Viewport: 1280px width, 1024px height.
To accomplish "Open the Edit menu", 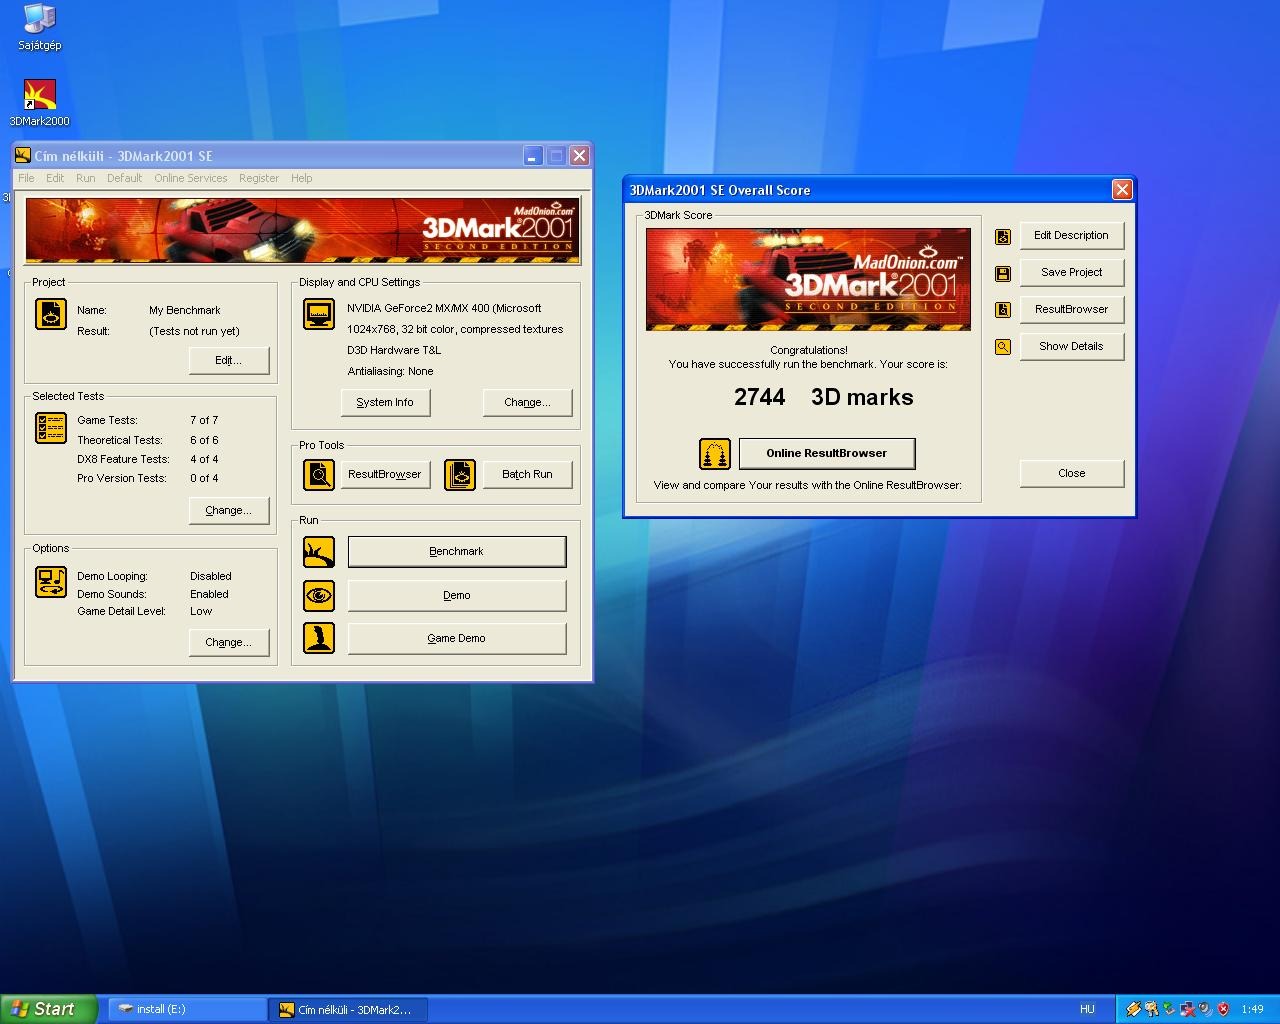I will [x=55, y=178].
